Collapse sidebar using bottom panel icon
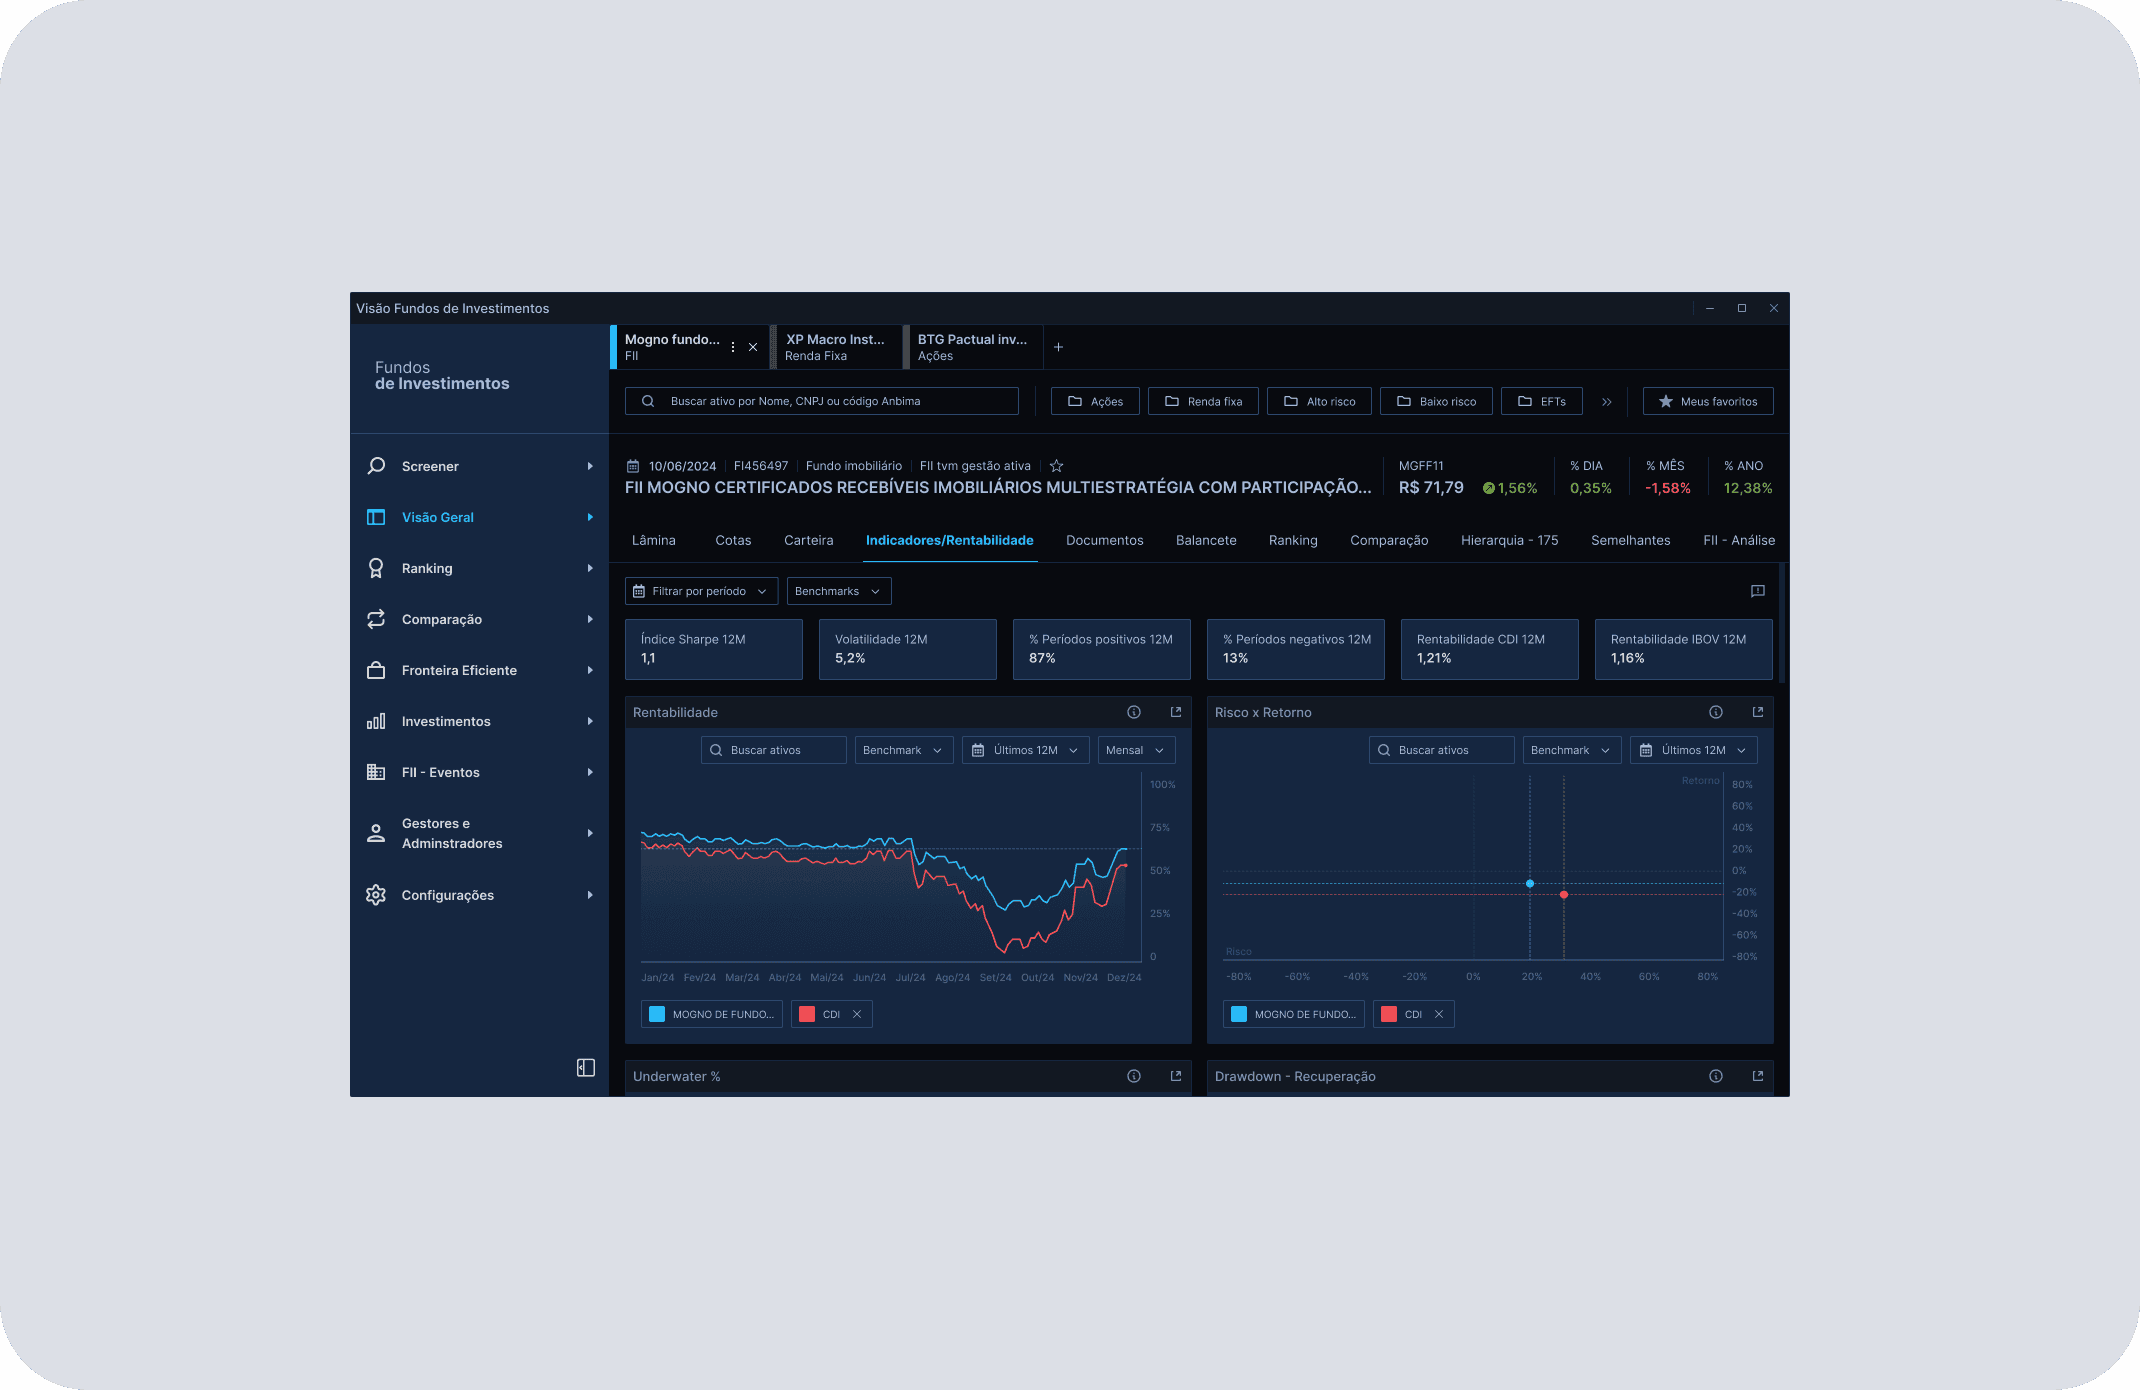This screenshot has width=2140, height=1390. [586, 1068]
